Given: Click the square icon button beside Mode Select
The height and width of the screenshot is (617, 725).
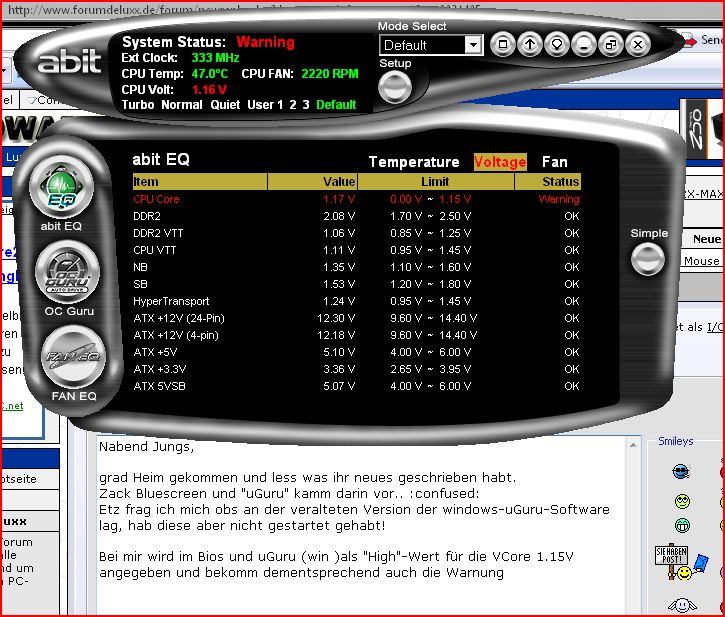Looking at the screenshot, I should click(503, 44).
